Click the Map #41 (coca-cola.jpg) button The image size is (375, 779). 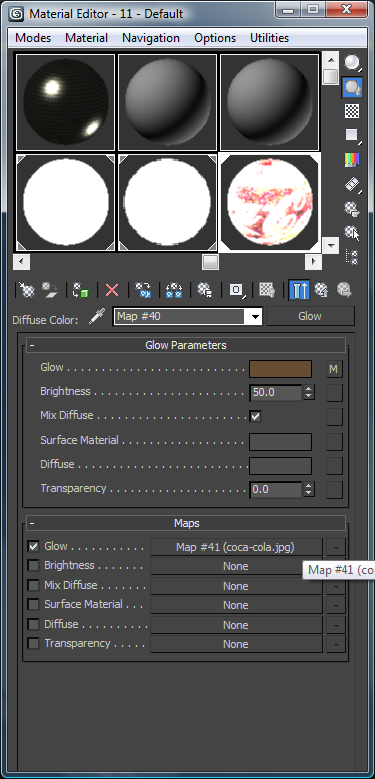[x=236, y=547]
